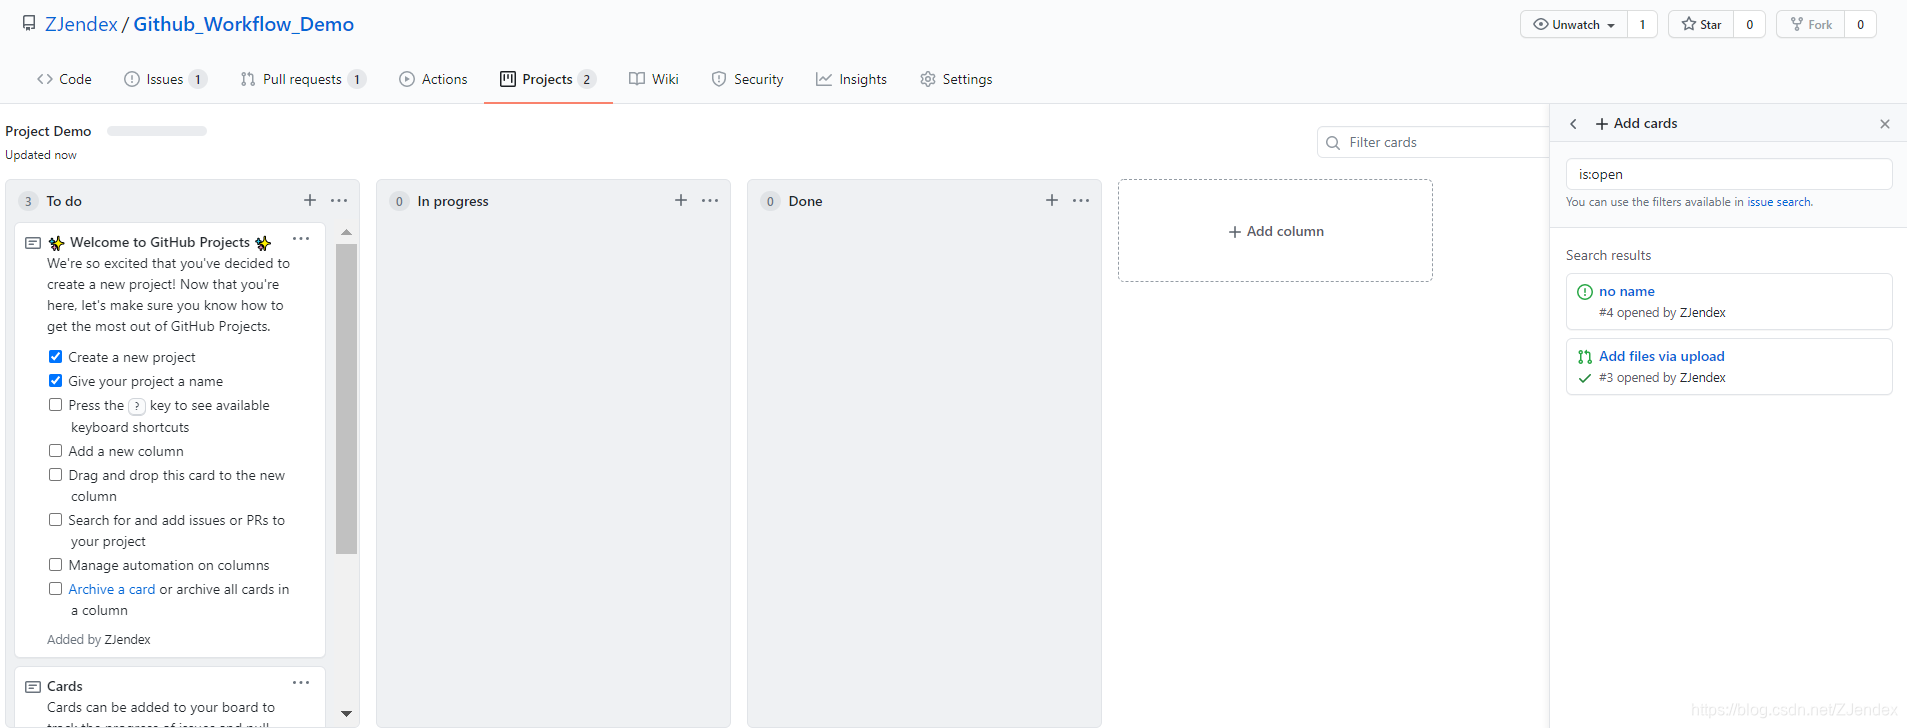
Task: Open the To do column options menu
Action: (339, 200)
